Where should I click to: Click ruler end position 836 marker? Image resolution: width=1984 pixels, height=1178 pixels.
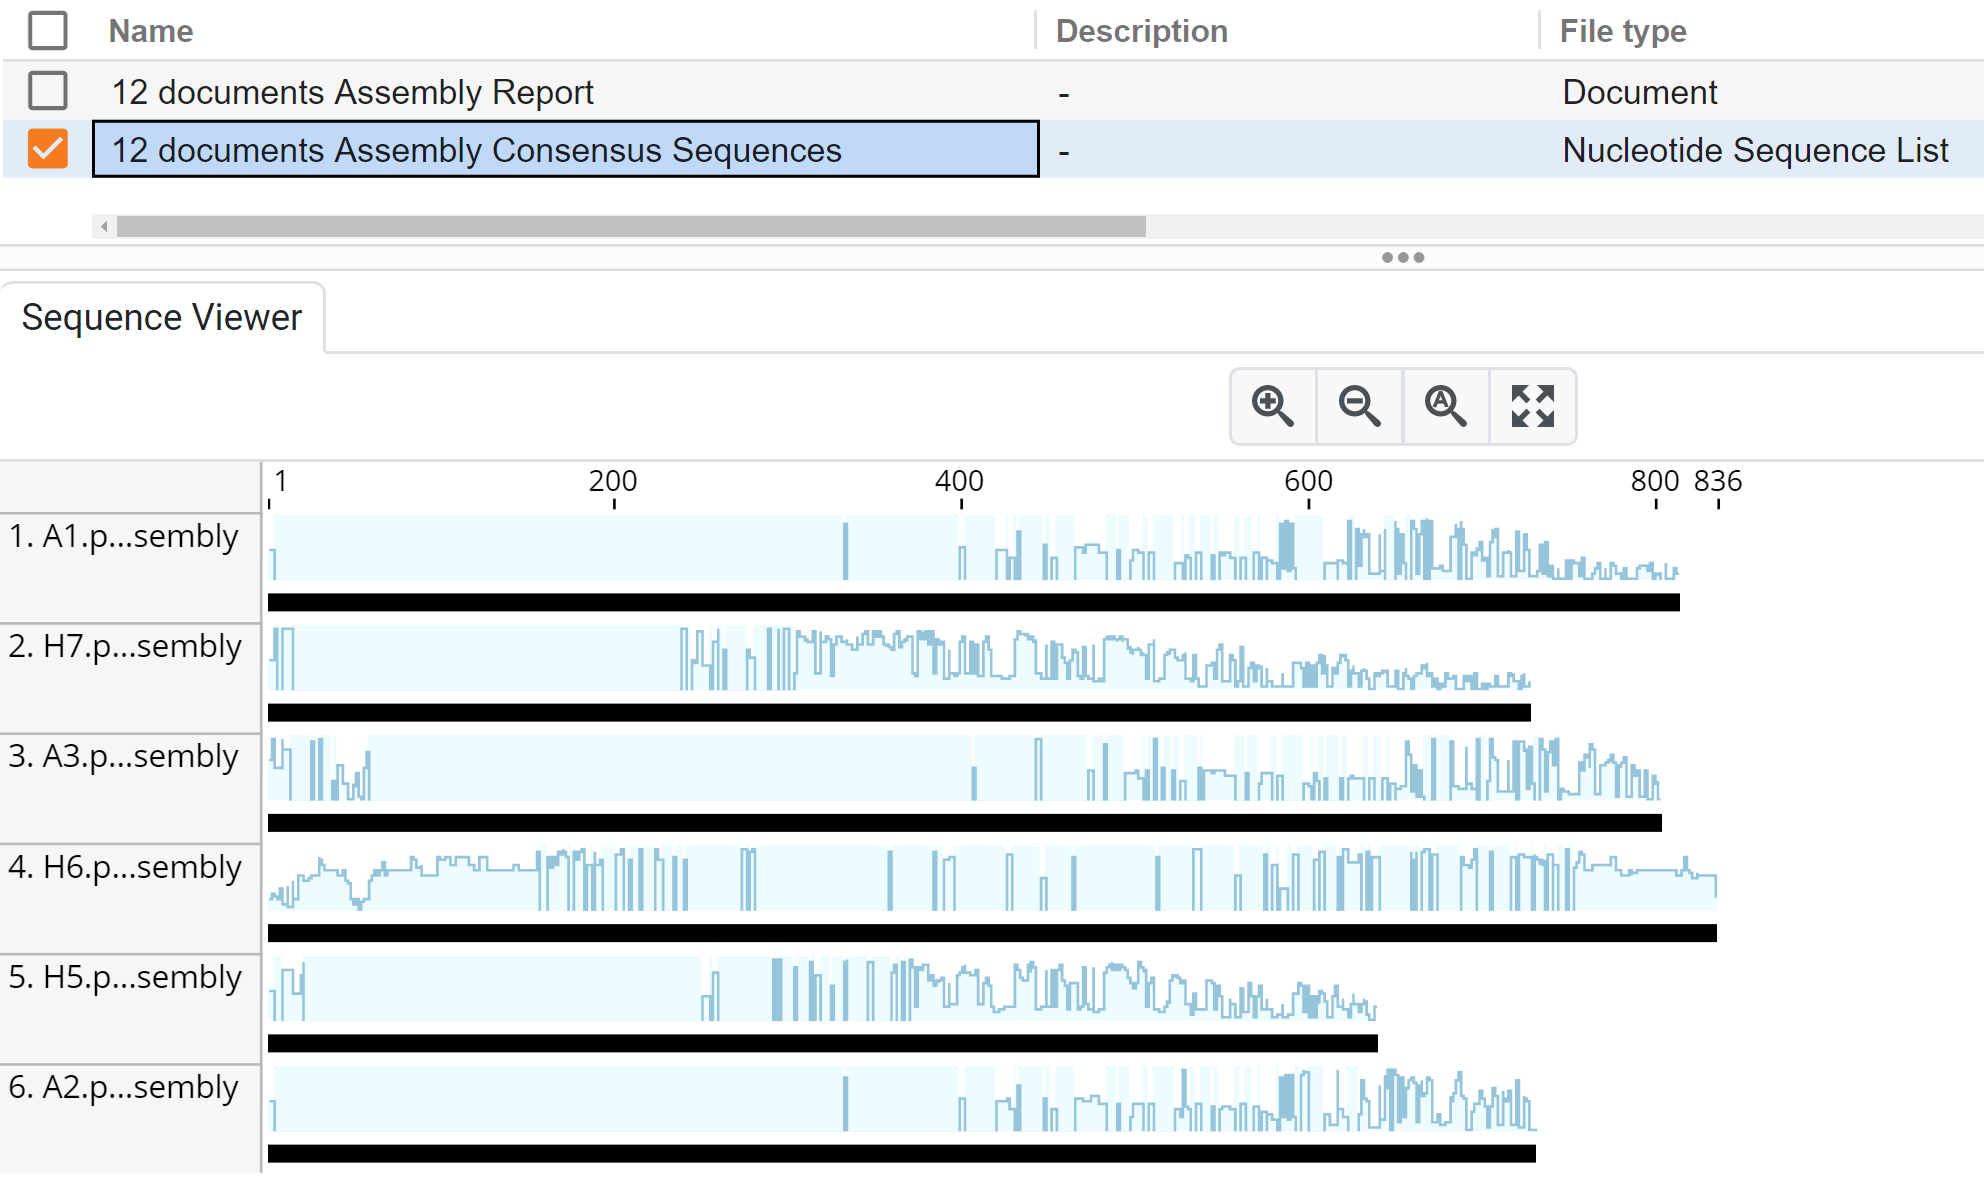click(1718, 482)
